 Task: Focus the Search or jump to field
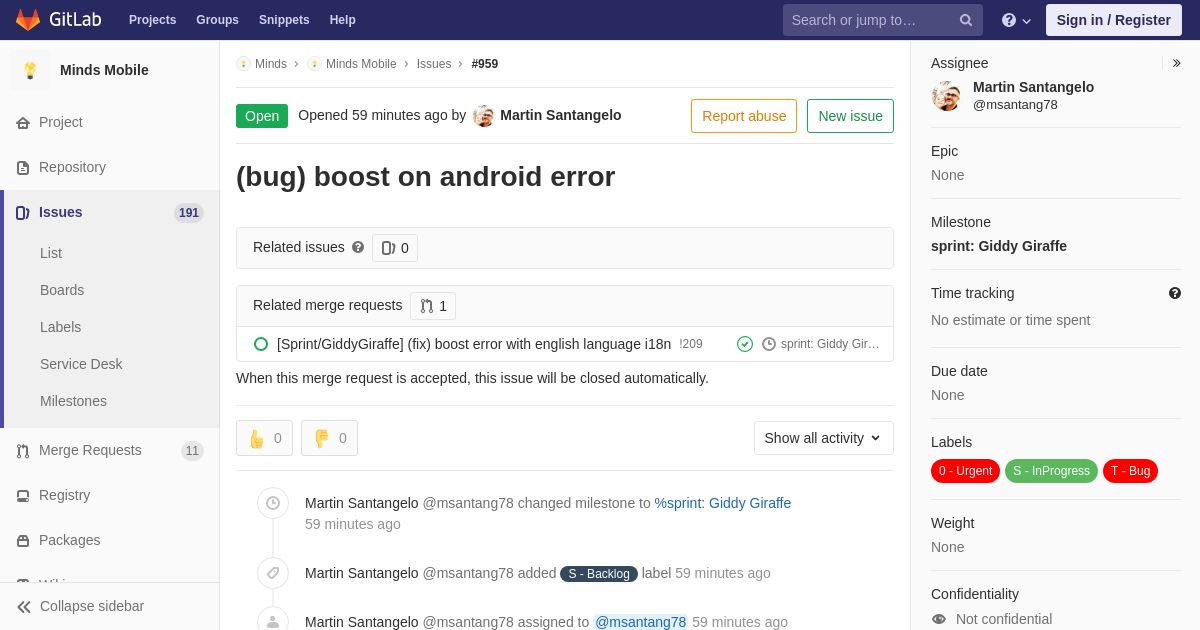[x=883, y=20]
